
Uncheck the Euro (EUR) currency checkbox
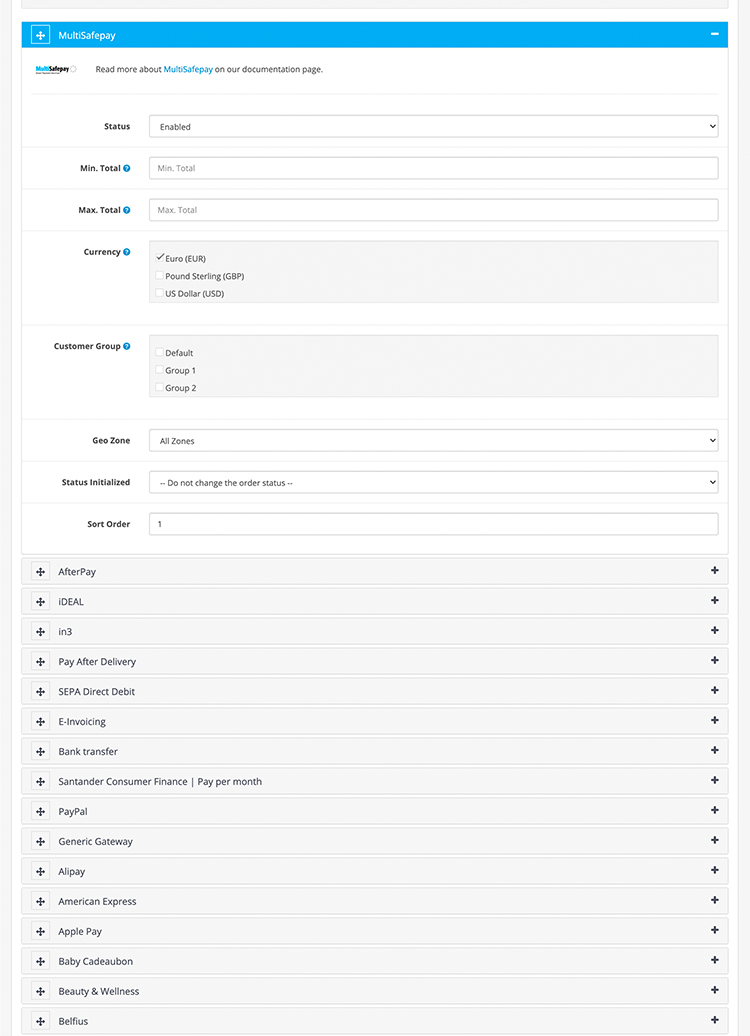[160, 258]
